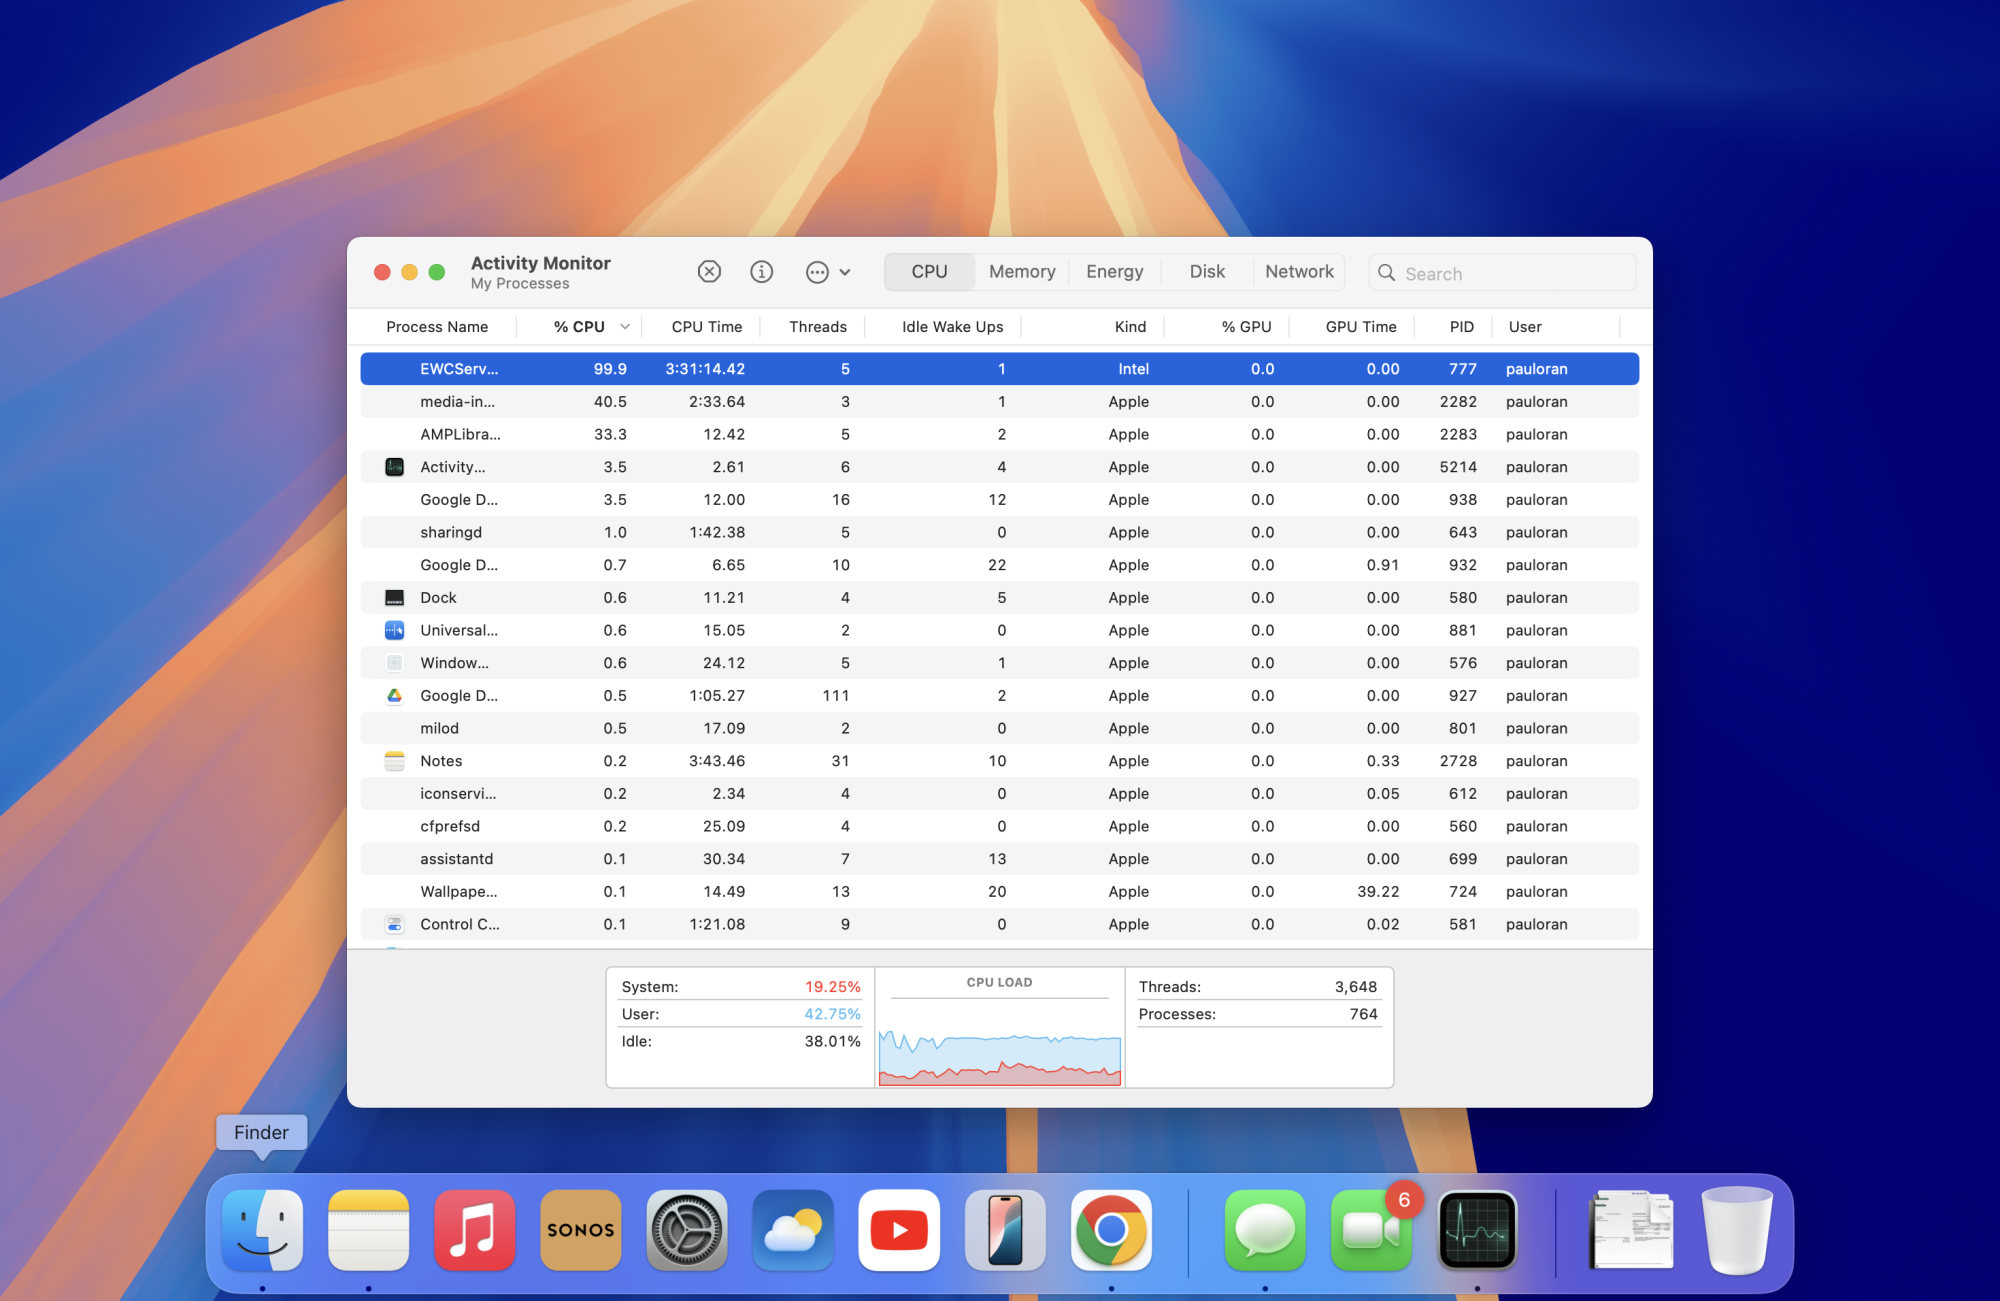Open FaceTime from the Dock
This screenshot has width=2000, height=1301.
click(1370, 1231)
